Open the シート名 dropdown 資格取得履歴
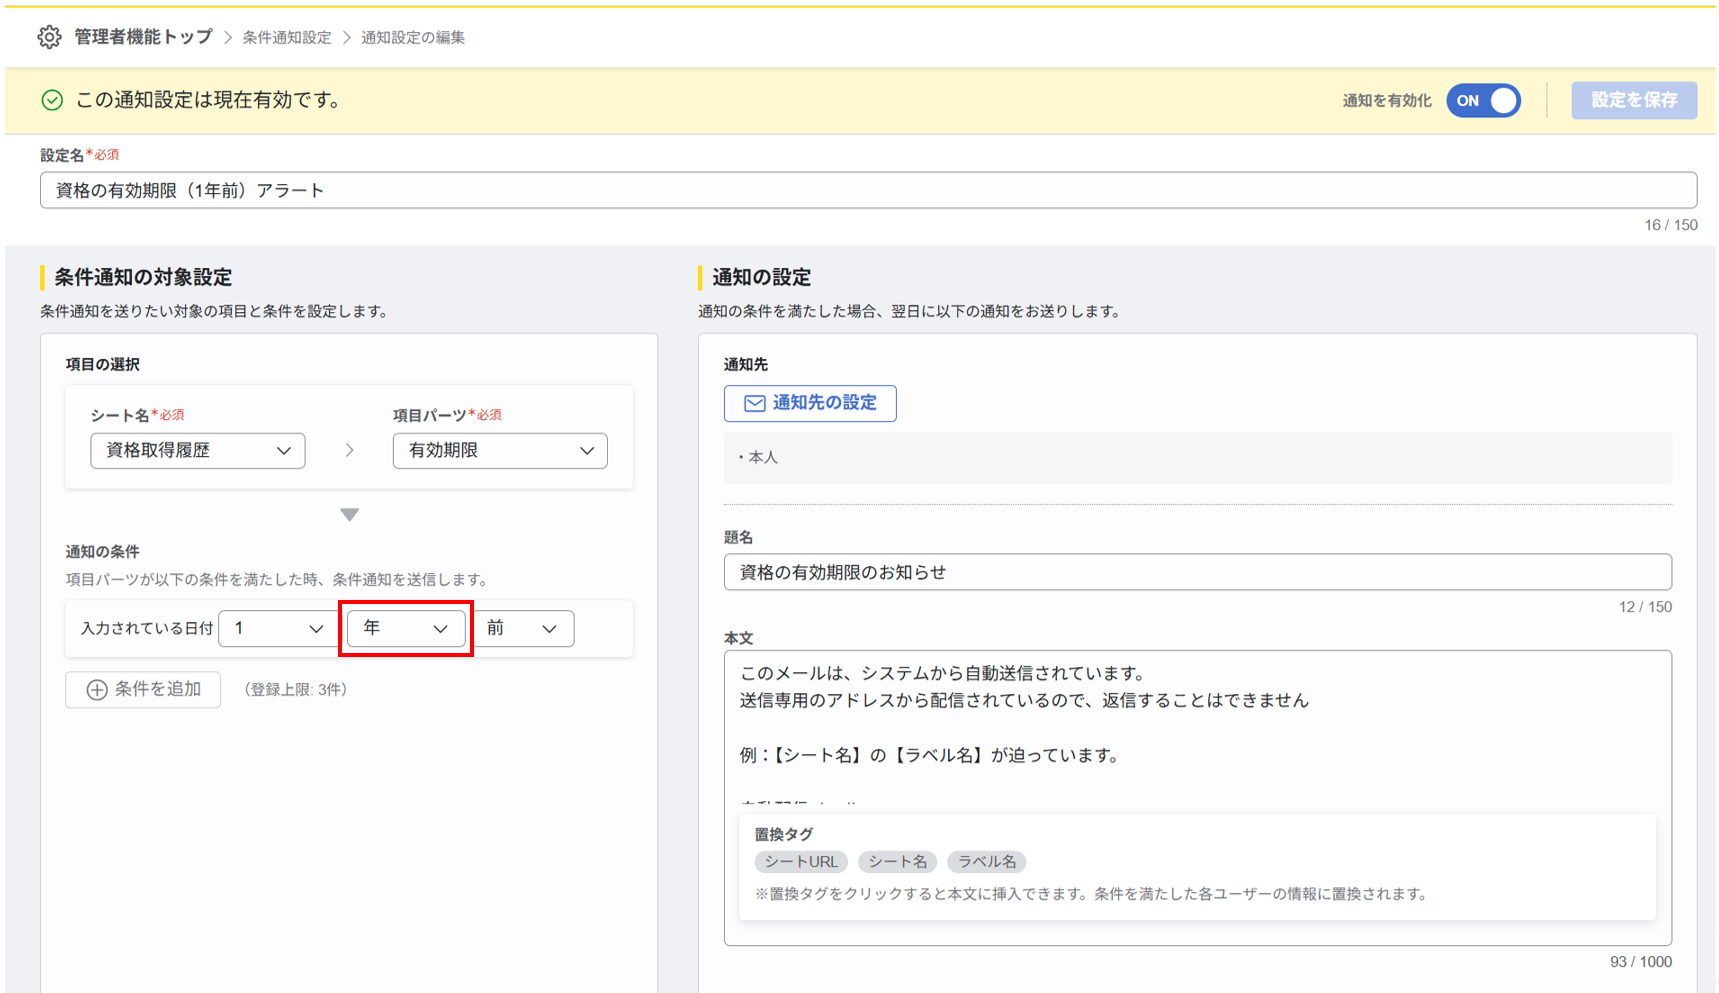1719x993 pixels. [x=197, y=451]
